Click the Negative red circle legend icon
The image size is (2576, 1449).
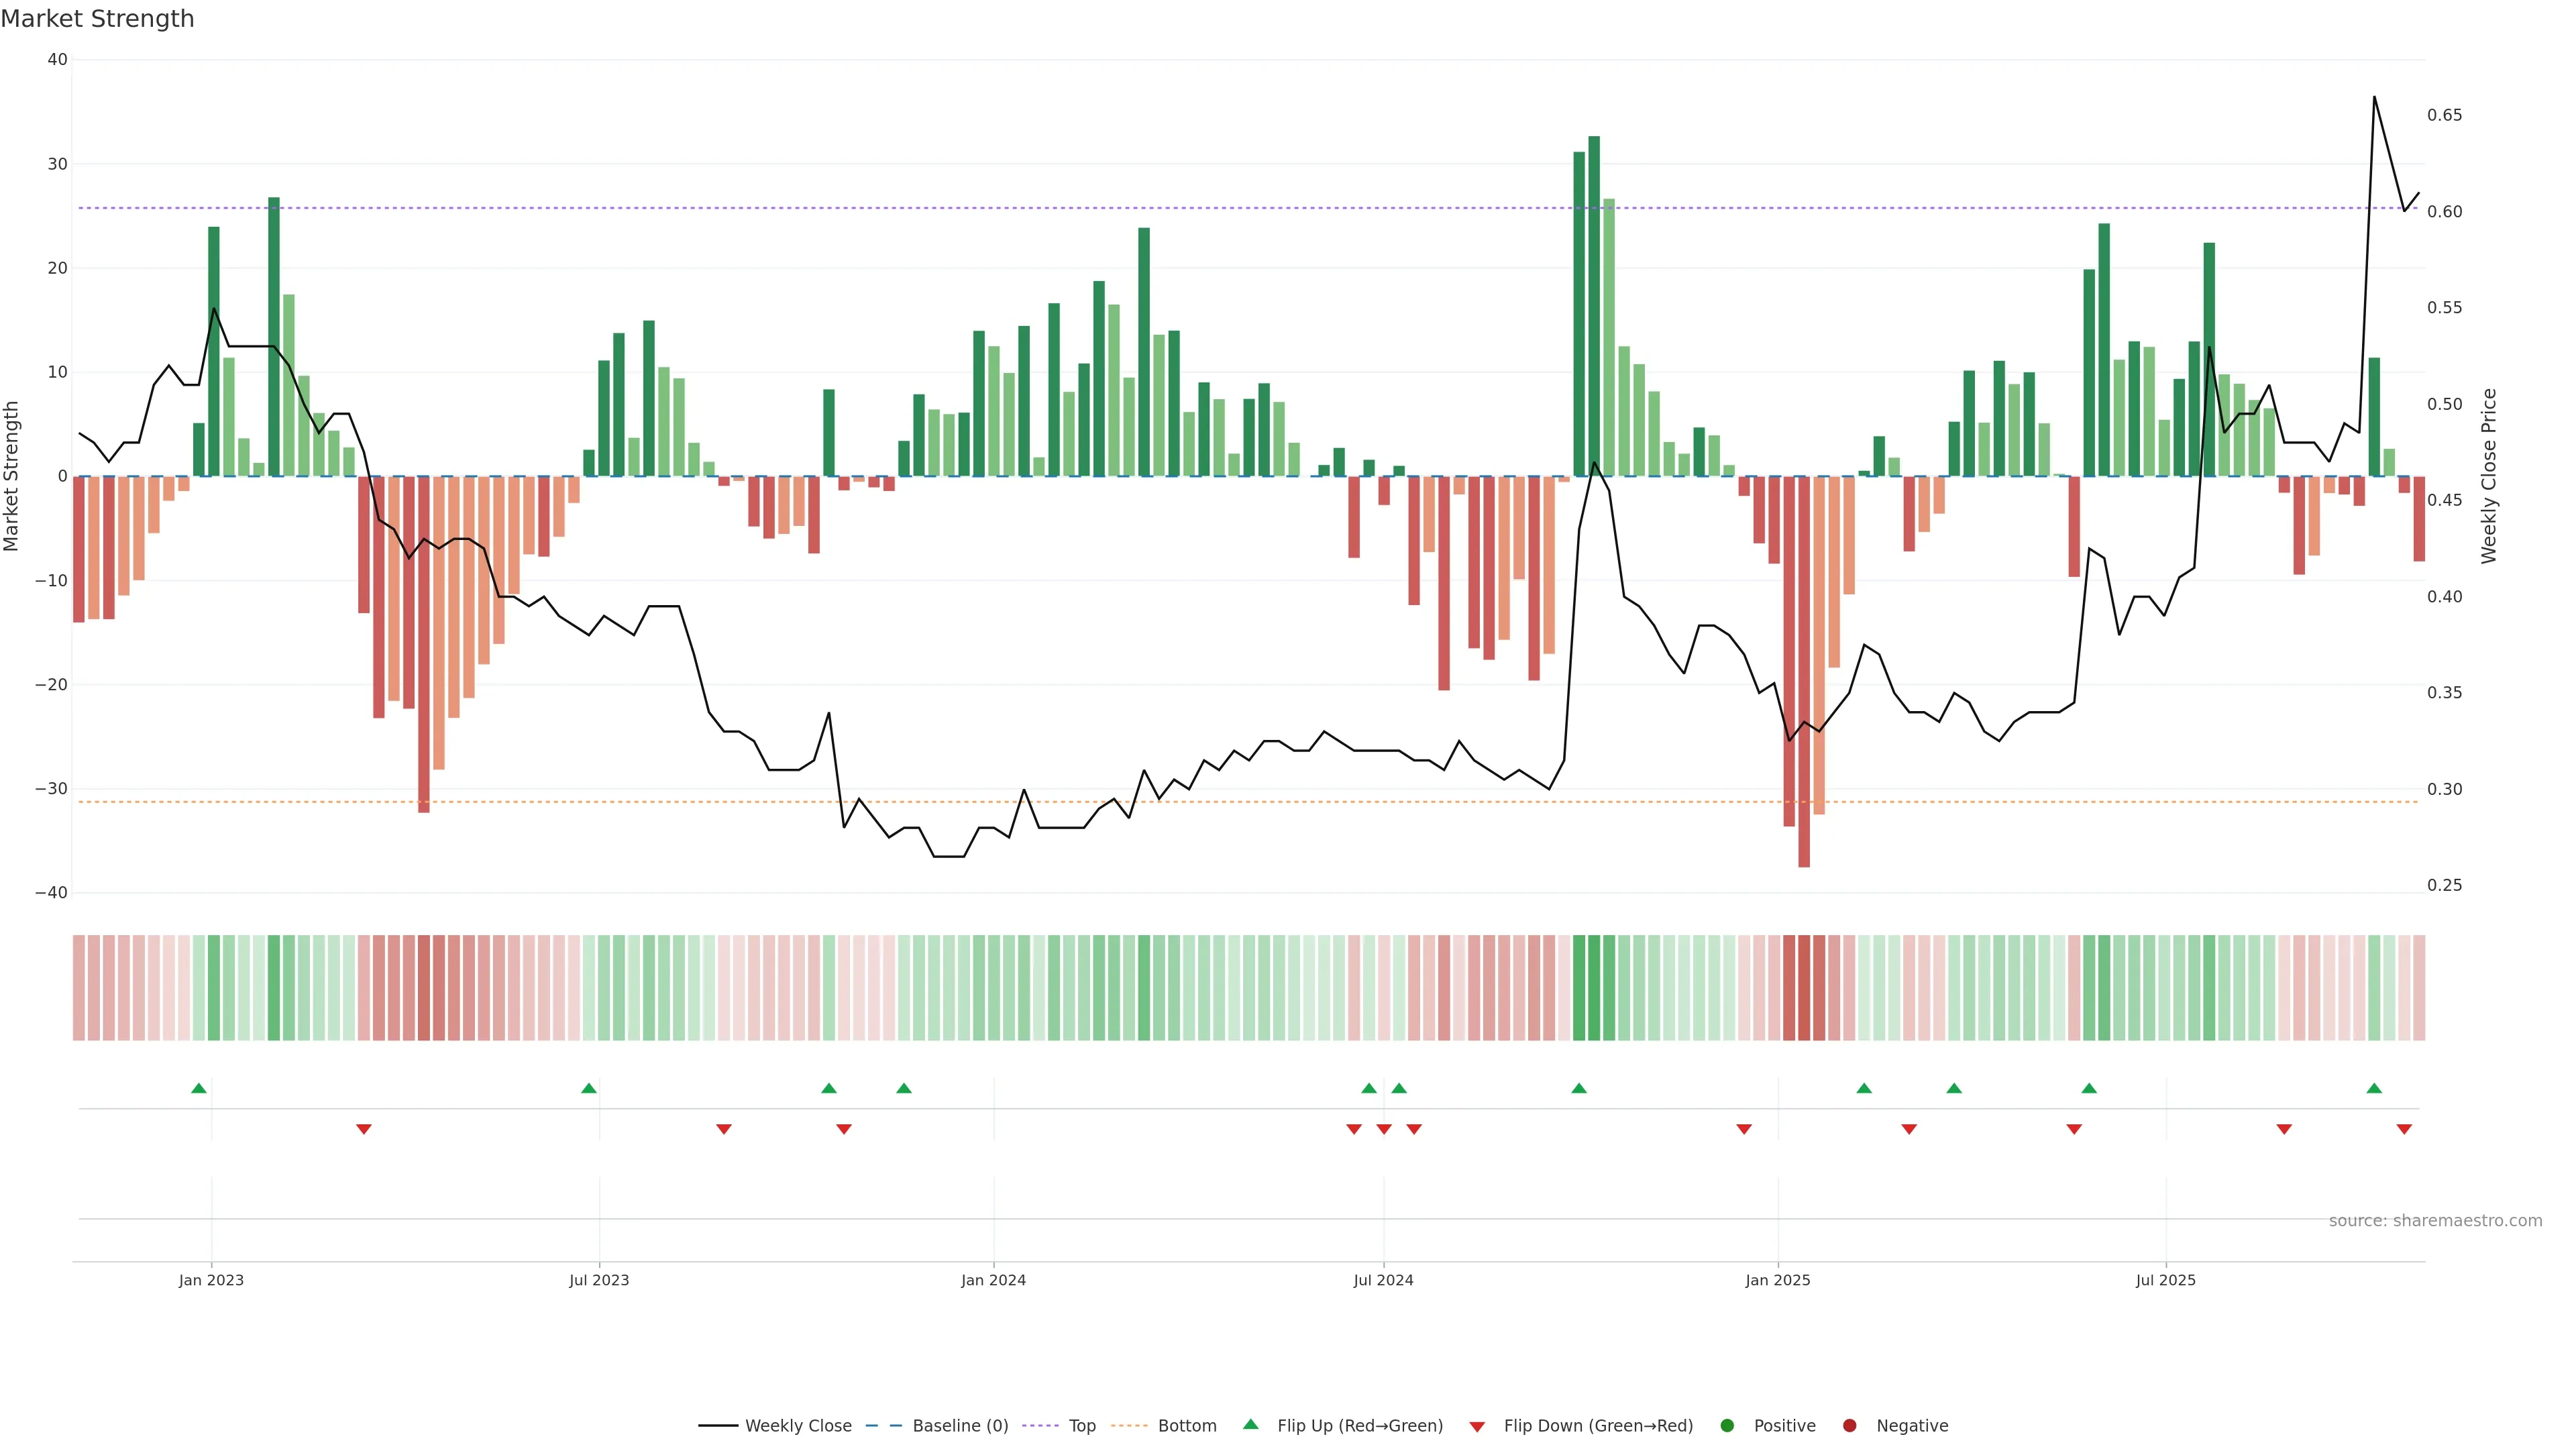pyautogui.click(x=1849, y=1426)
